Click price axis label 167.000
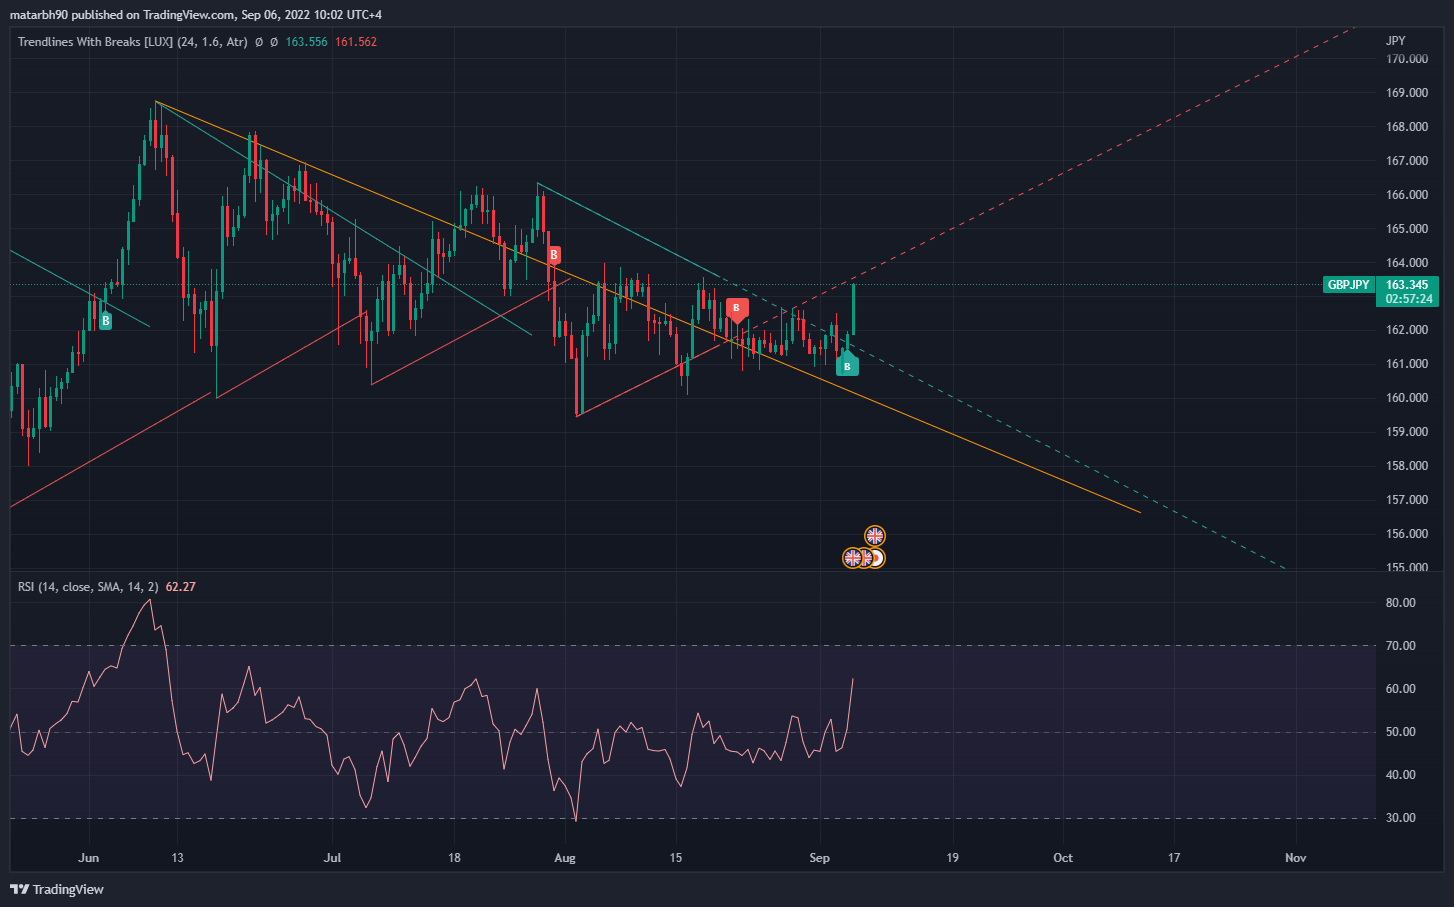Viewport: 1454px width, 907px height. click(1407, 161)
